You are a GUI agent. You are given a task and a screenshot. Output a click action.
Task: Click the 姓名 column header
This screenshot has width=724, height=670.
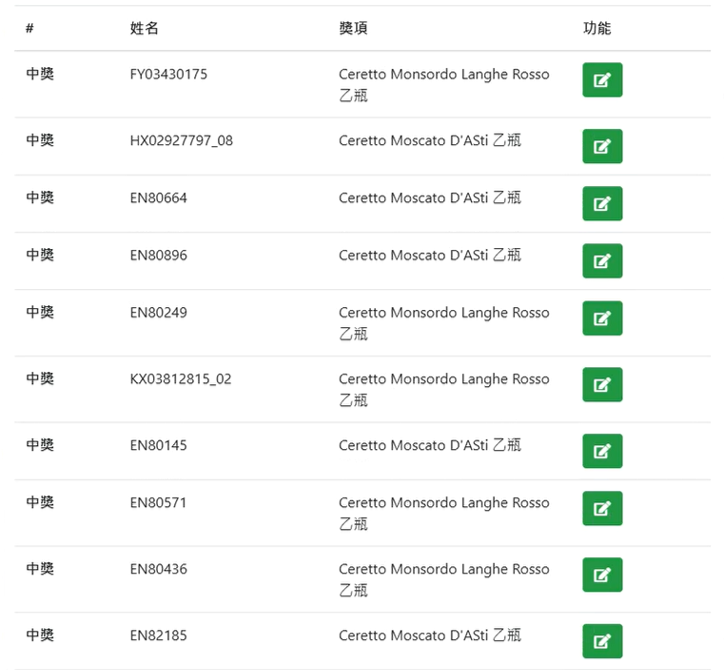coord(144,28)
